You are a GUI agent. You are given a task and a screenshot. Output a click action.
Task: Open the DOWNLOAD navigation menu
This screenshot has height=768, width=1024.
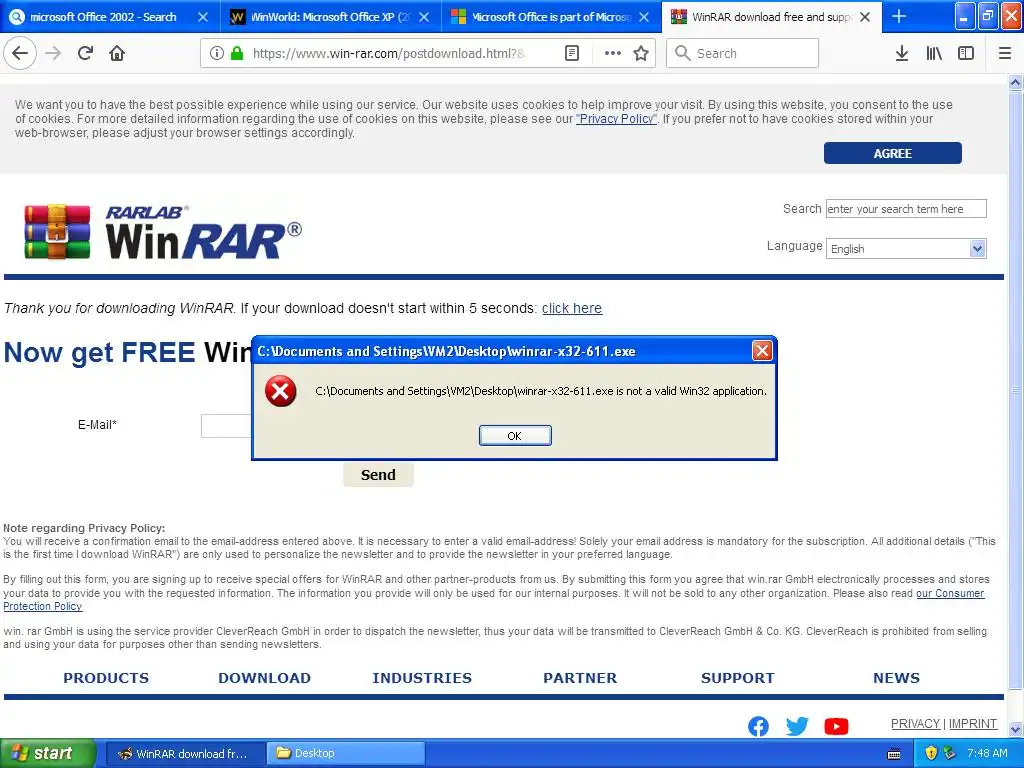tap(264, 678)
